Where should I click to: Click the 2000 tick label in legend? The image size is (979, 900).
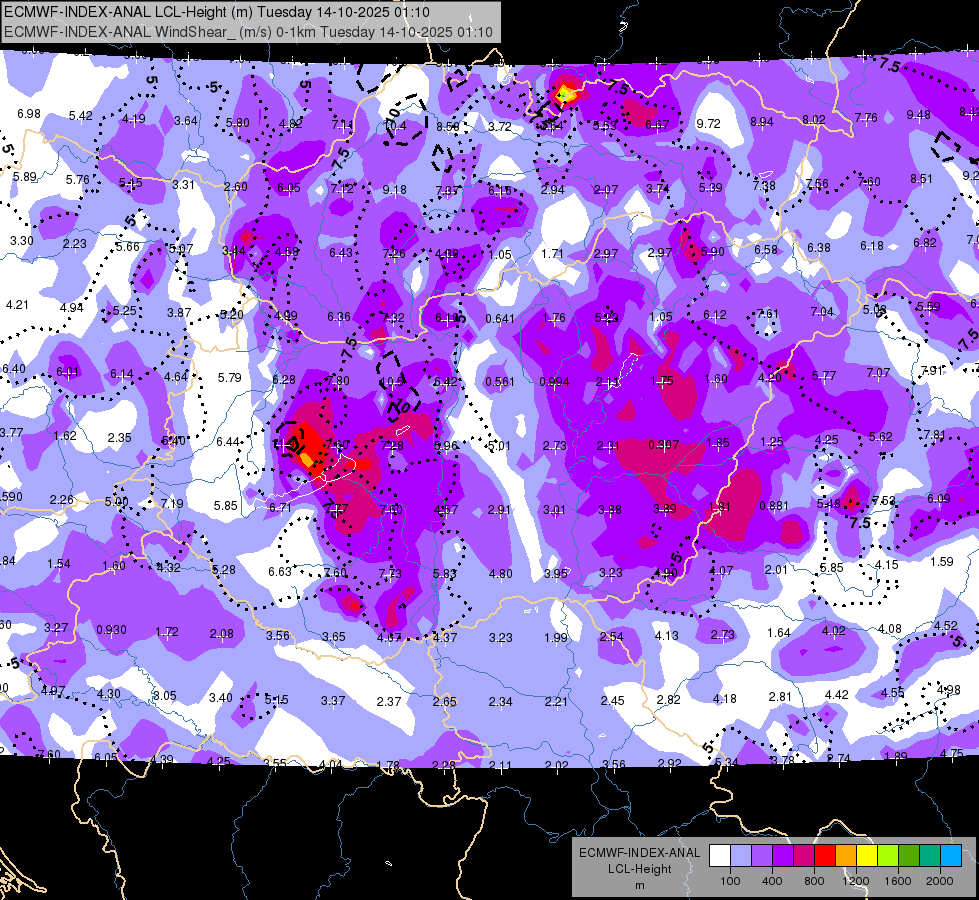[939, 880]
